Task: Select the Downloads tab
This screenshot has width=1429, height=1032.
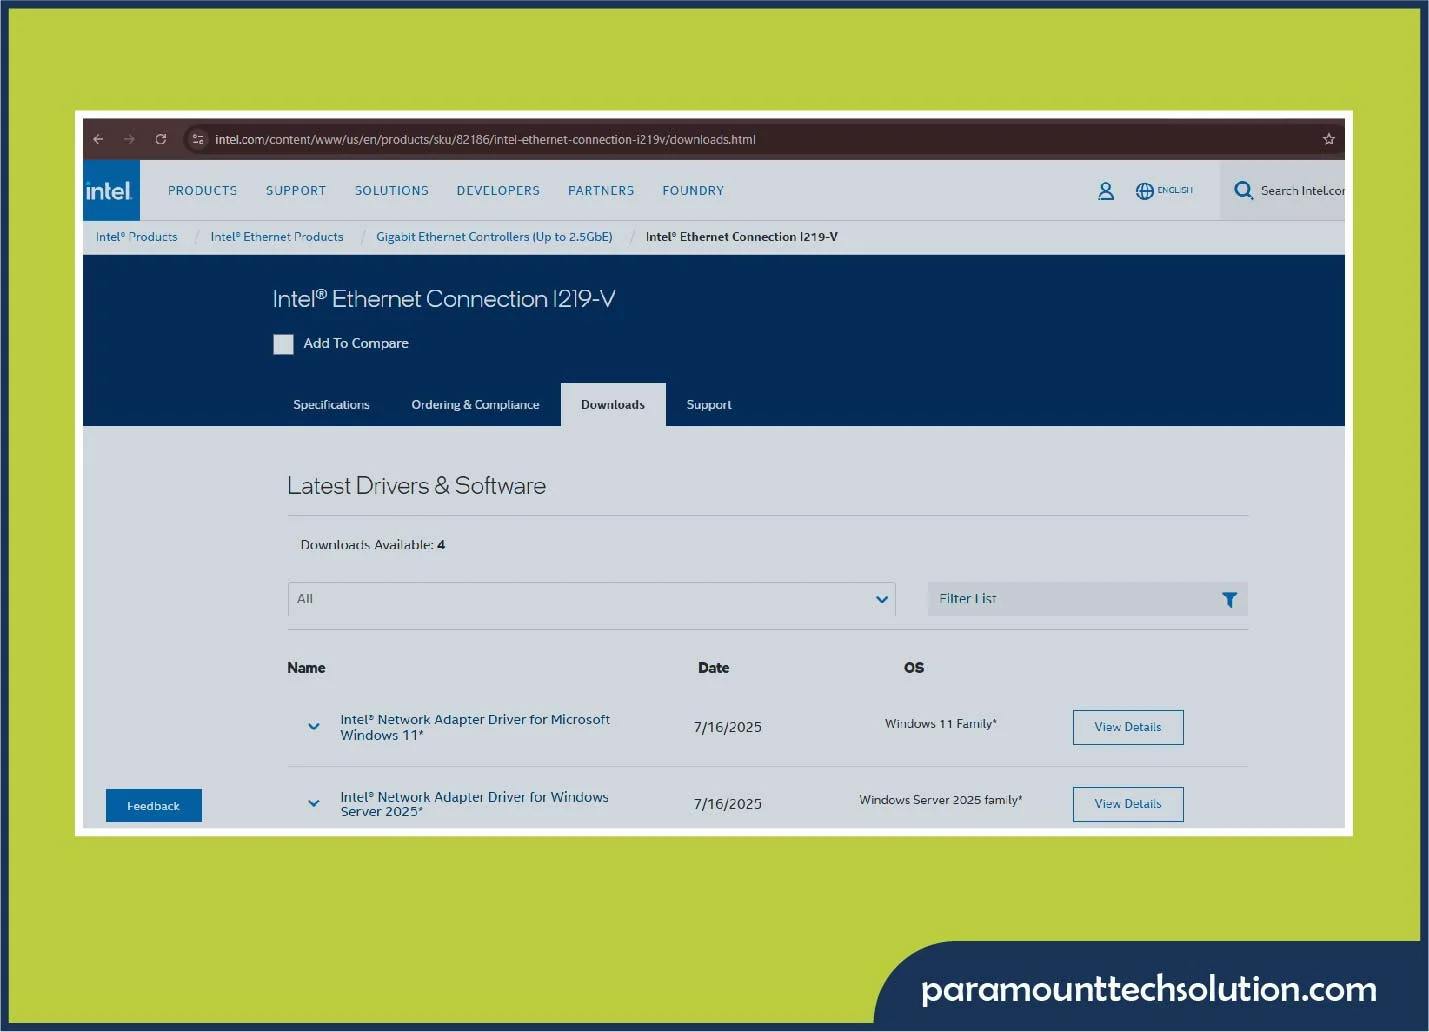Action: tap(613, 405)
